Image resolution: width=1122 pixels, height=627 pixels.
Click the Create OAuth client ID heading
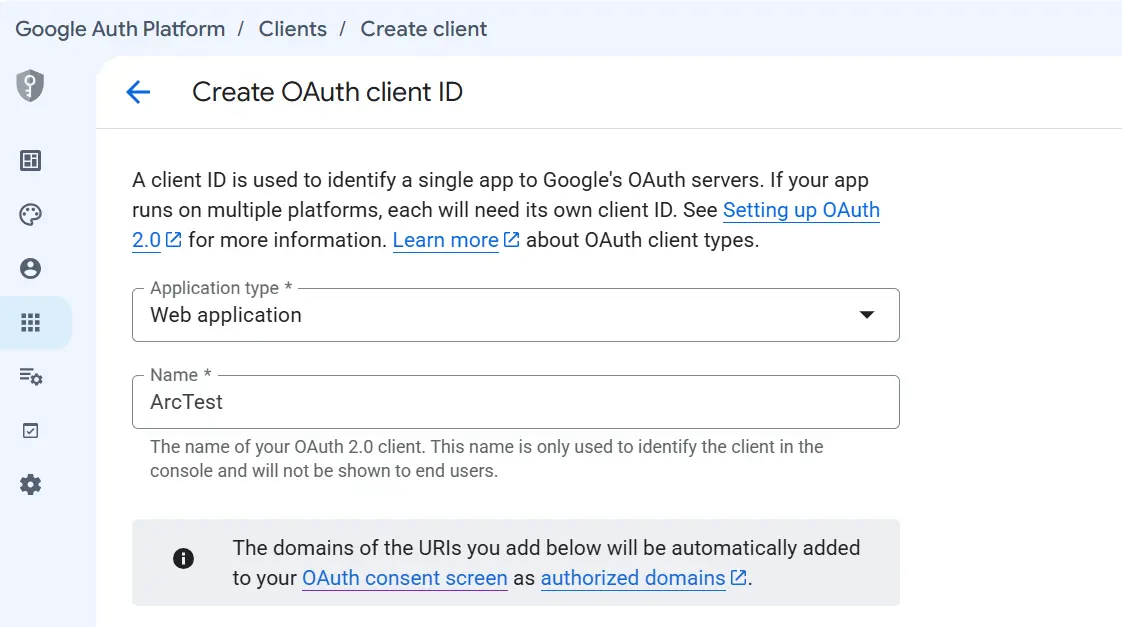point(327,92)
